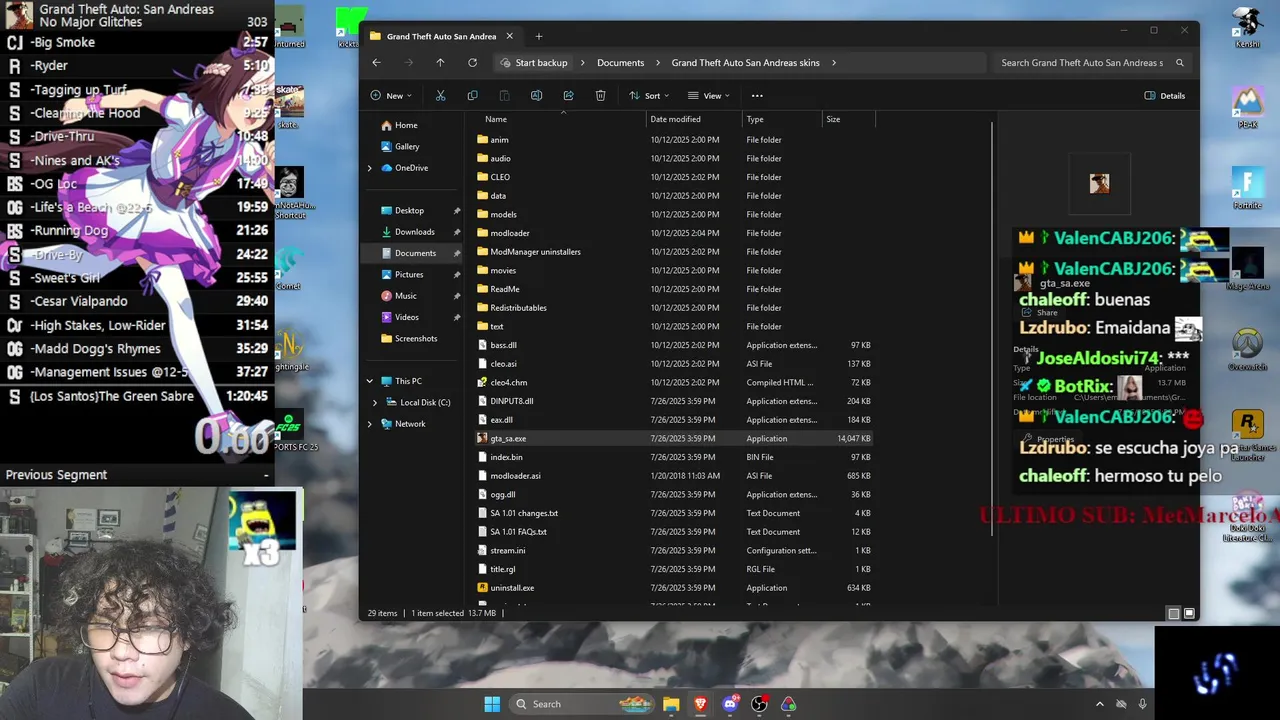Click Start backup in address bar
This screenshot has width=1280, height=720.
coord(541,63)
